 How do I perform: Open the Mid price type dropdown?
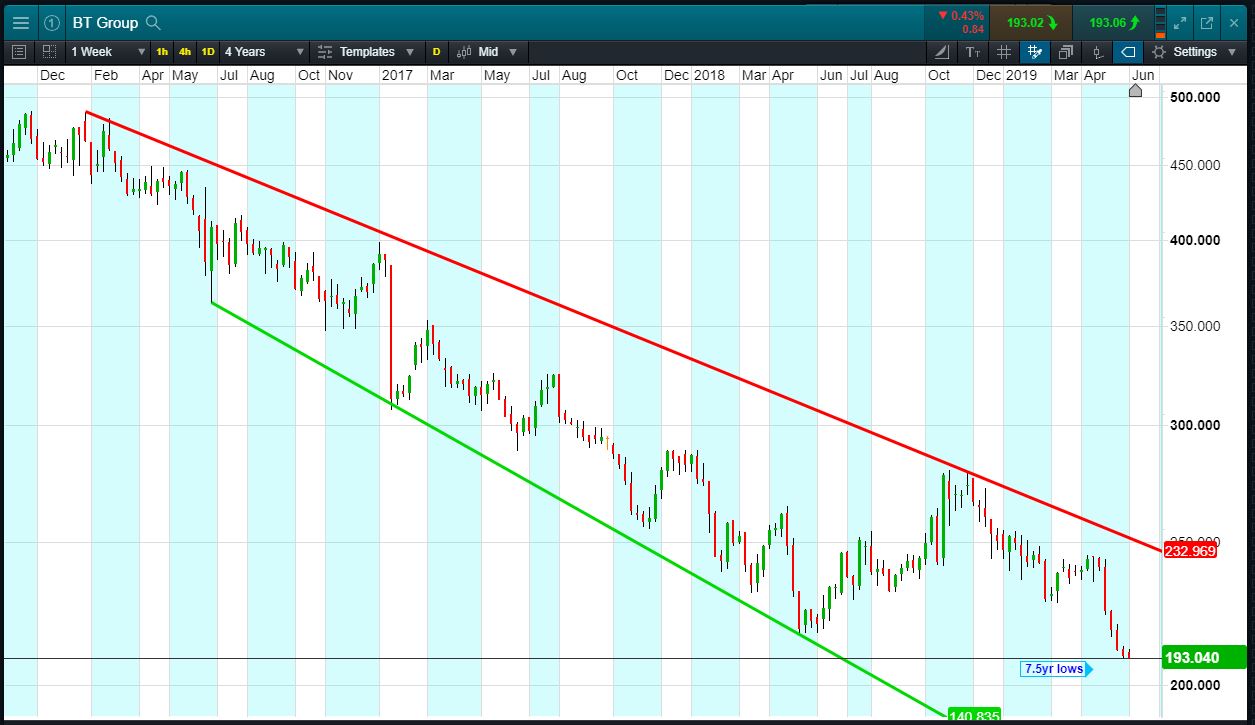488,51
